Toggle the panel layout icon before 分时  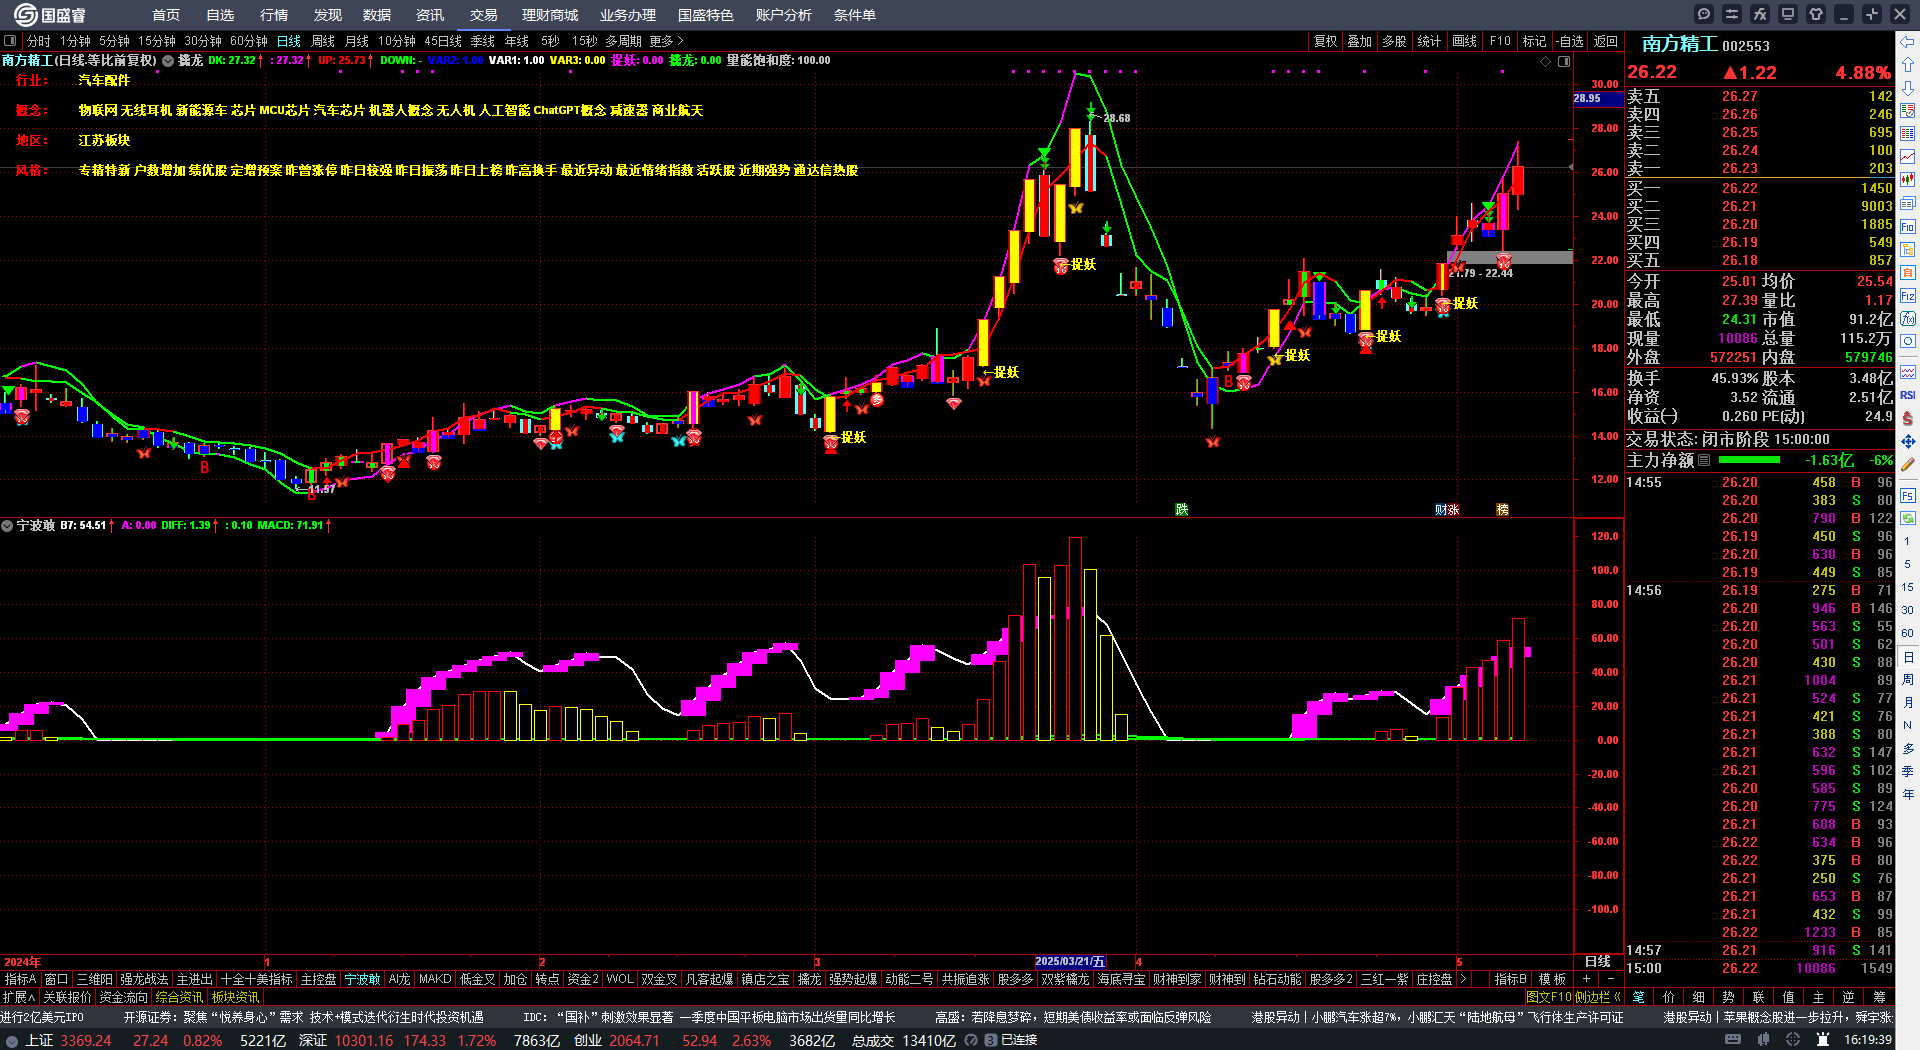[x=10, y=41]
